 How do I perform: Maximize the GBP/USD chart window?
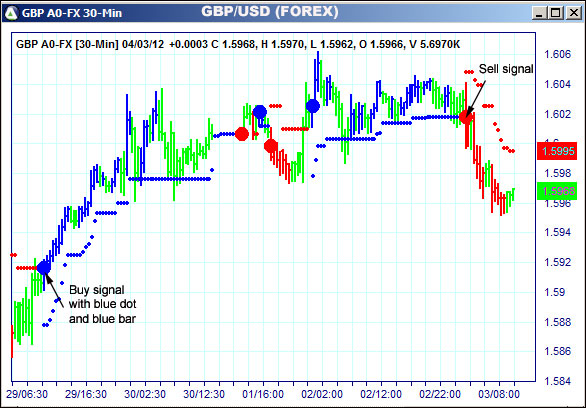tap(556, 13)
